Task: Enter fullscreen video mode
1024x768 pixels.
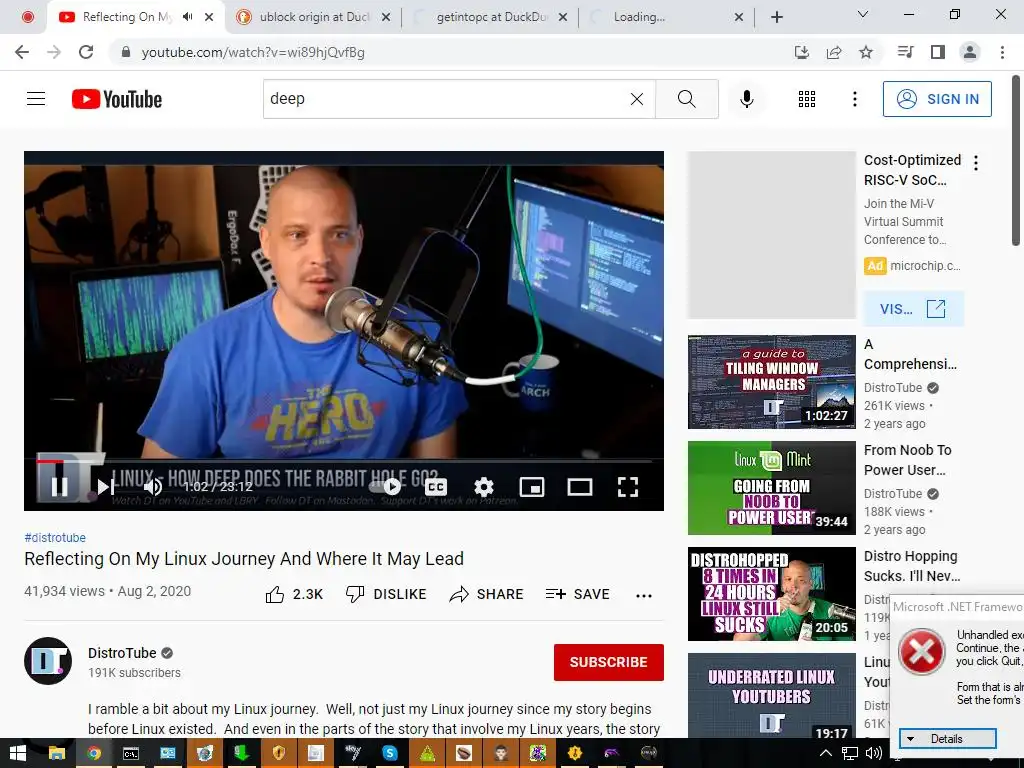Action: point(628,487)
